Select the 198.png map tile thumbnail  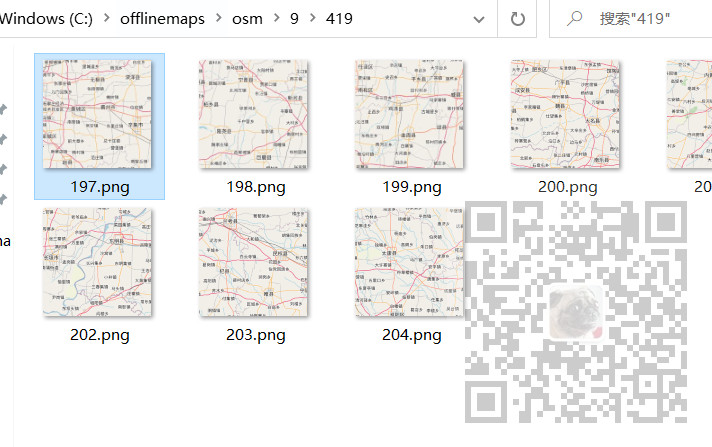coord(253,114)
